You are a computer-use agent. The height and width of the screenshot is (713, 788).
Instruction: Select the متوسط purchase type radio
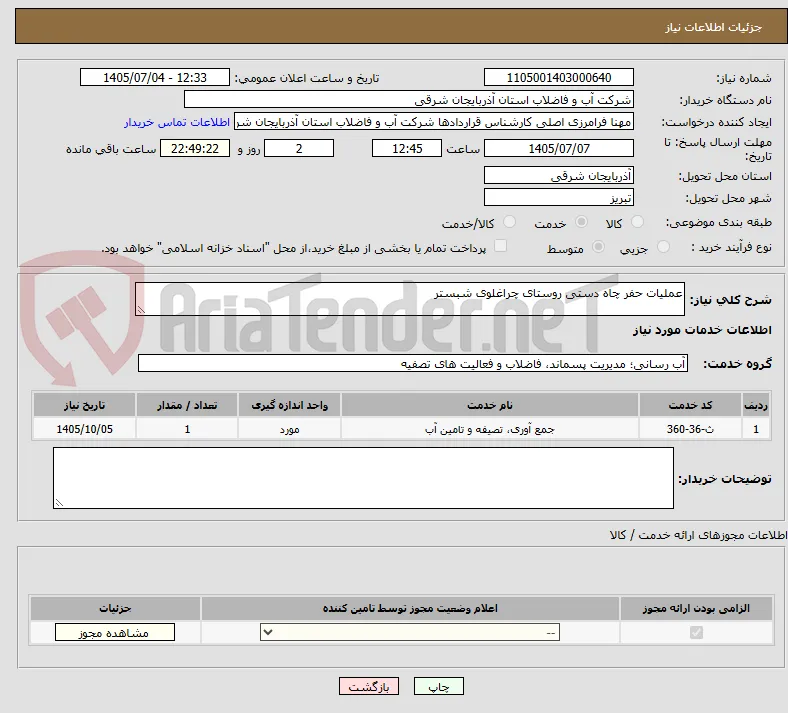pos(598,247)
